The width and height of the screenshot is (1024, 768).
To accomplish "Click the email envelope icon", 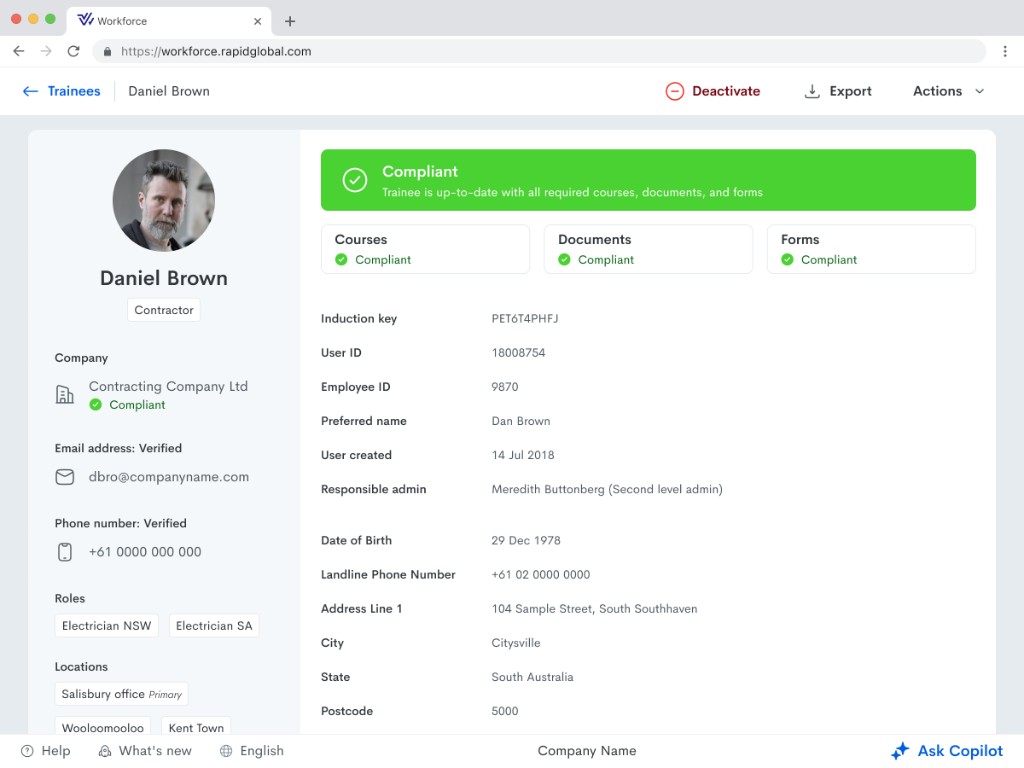I will pyautogui.click(x=65, y=477).
